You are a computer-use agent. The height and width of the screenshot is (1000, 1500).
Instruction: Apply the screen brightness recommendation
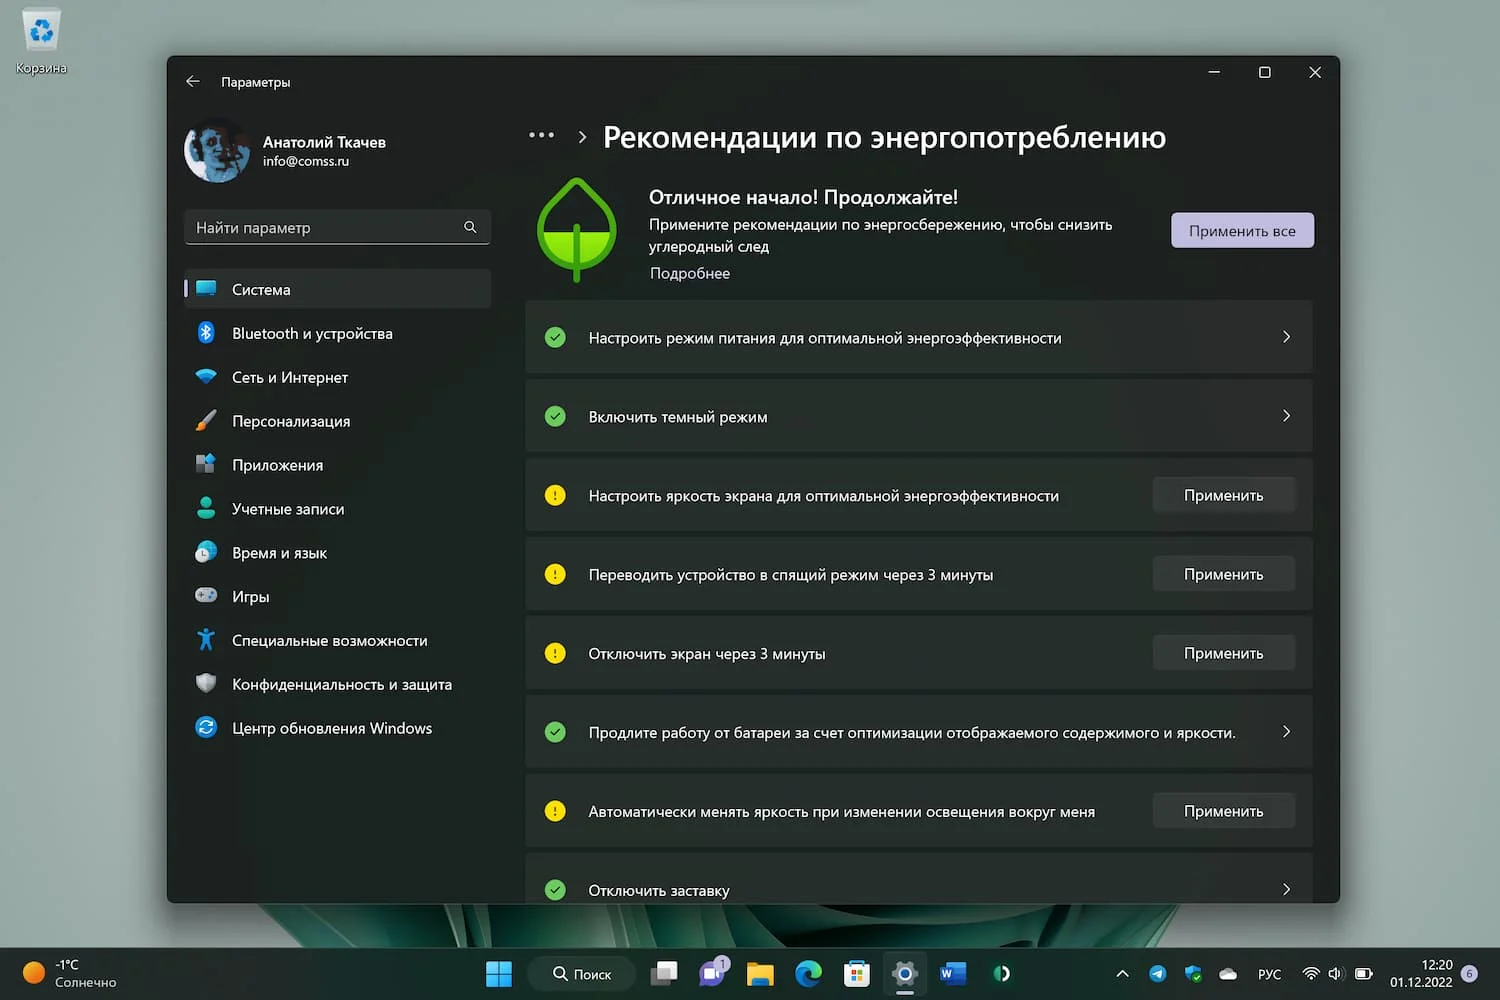point(1224,495)
